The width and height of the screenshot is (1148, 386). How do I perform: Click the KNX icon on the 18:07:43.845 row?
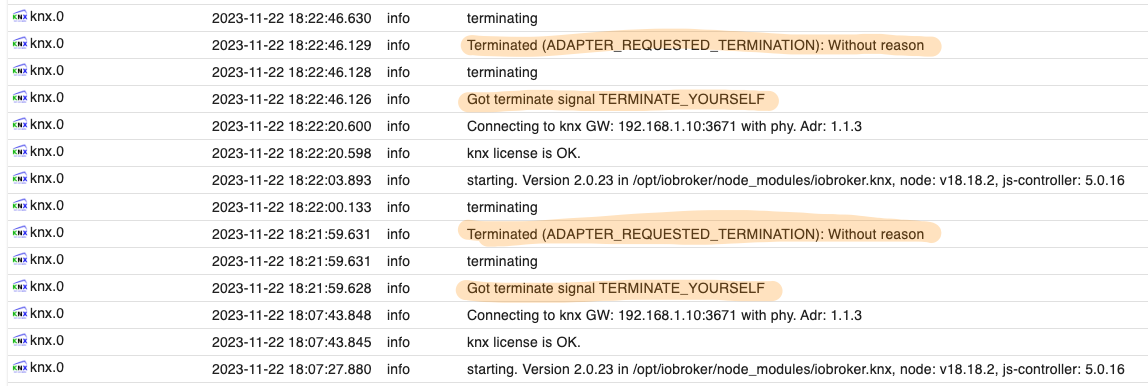point(20,341)
